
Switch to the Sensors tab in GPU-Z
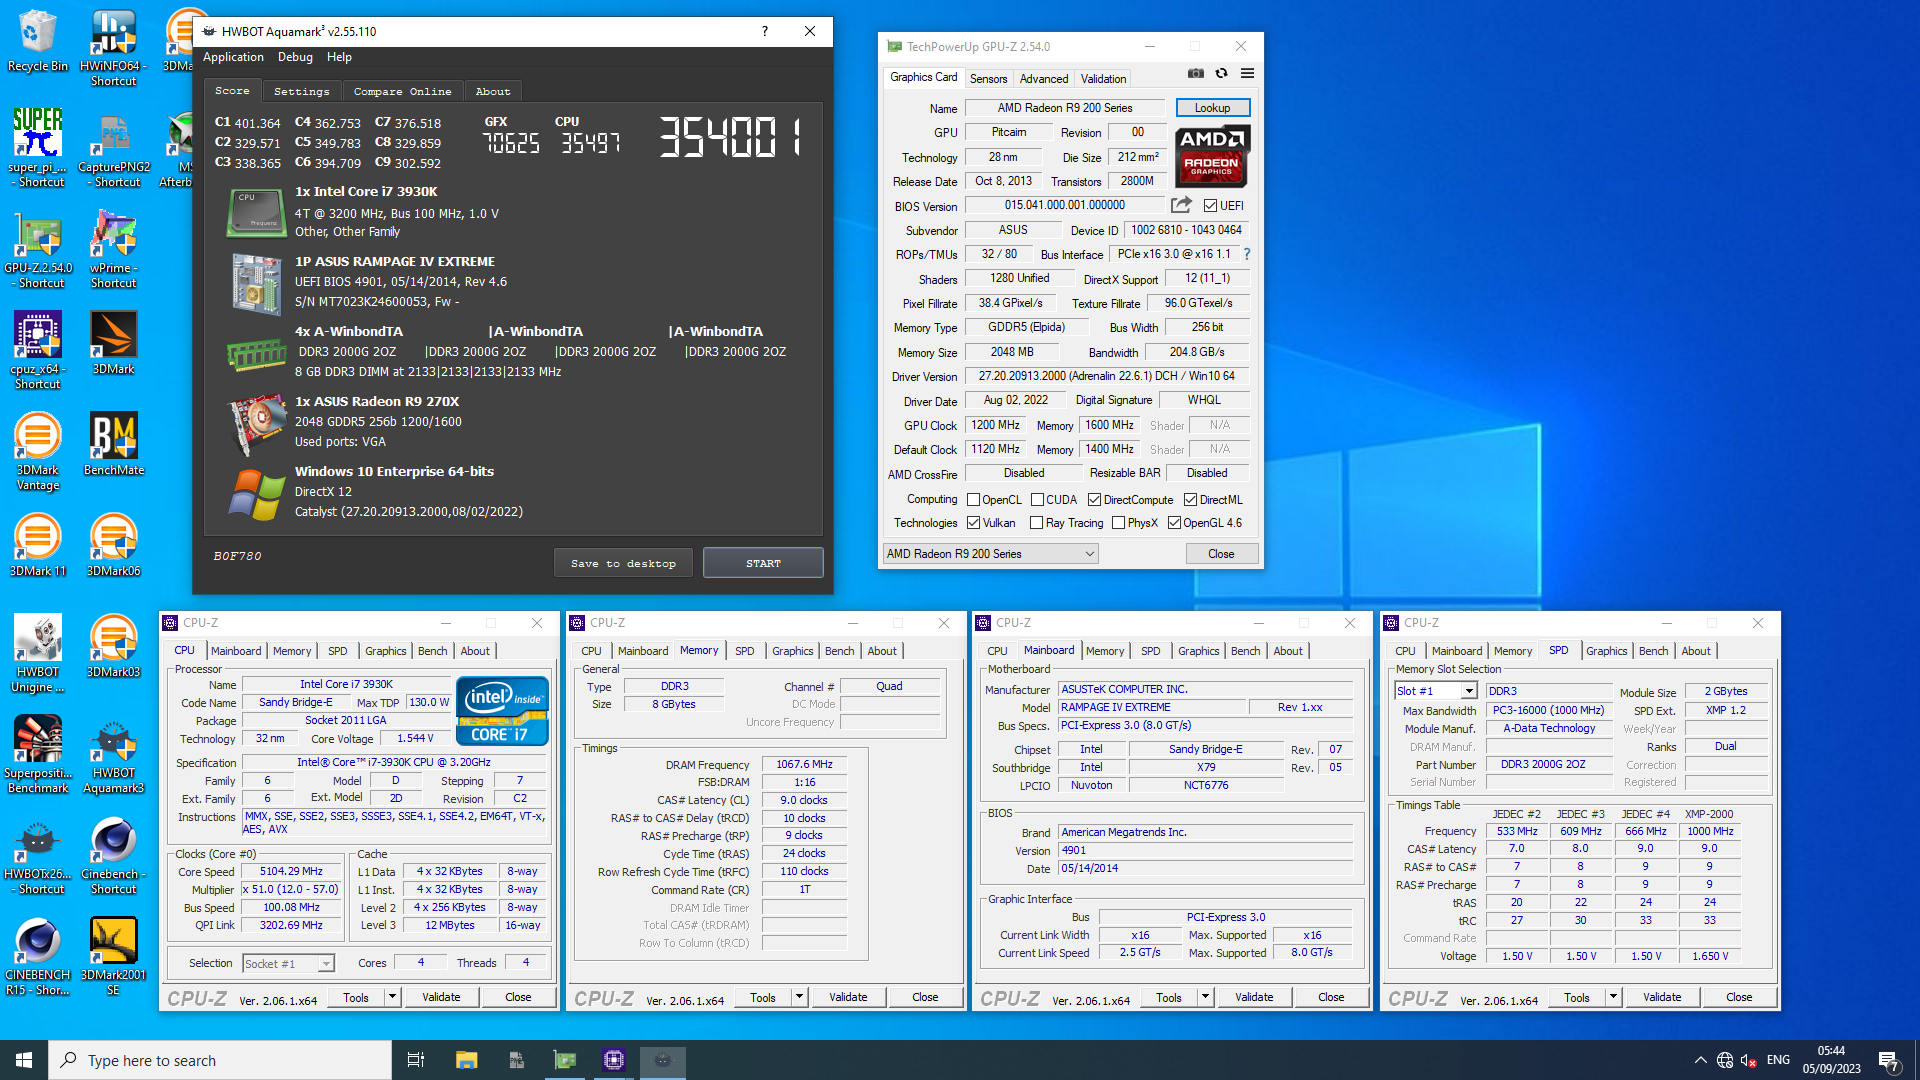pos(988,78)
